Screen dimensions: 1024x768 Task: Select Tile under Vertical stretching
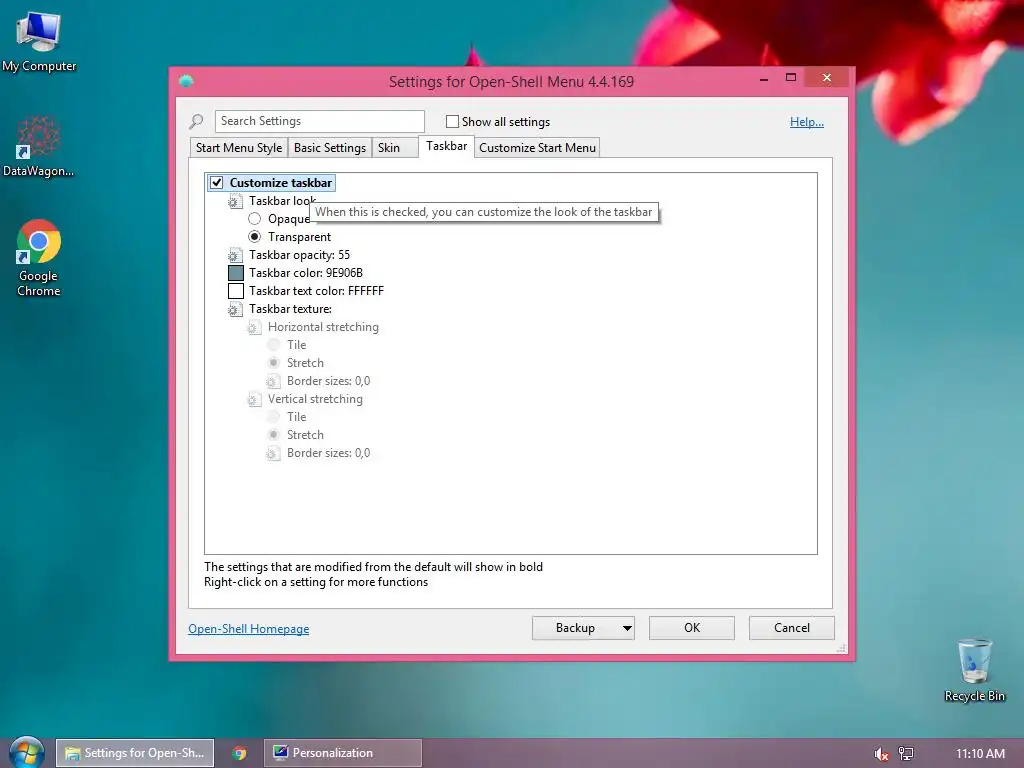(274, 417)
